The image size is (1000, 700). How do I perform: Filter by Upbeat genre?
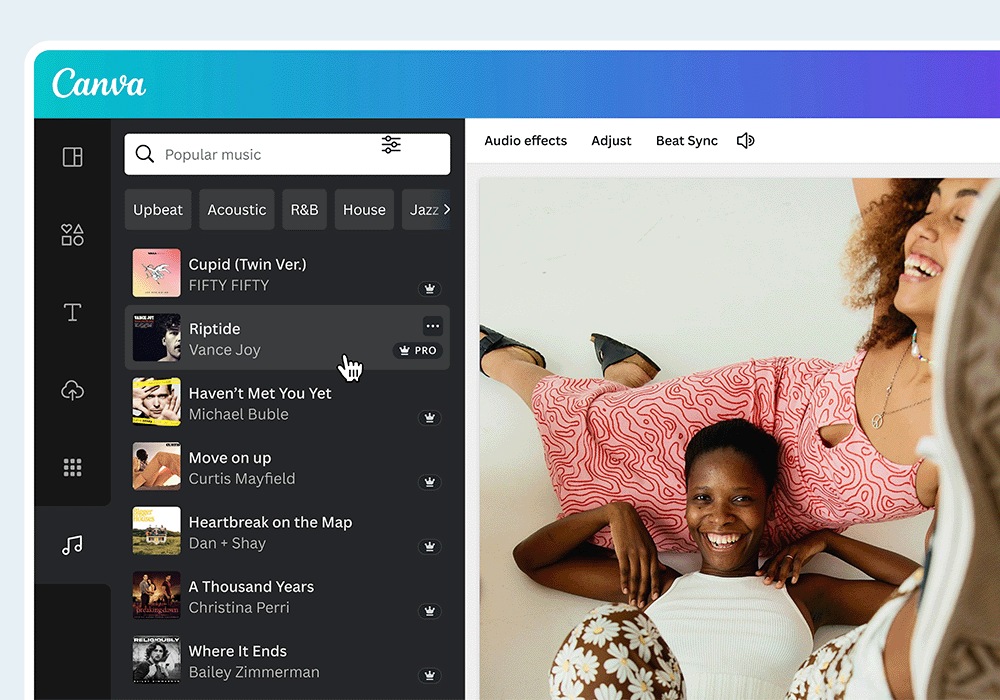coord(158,209)
